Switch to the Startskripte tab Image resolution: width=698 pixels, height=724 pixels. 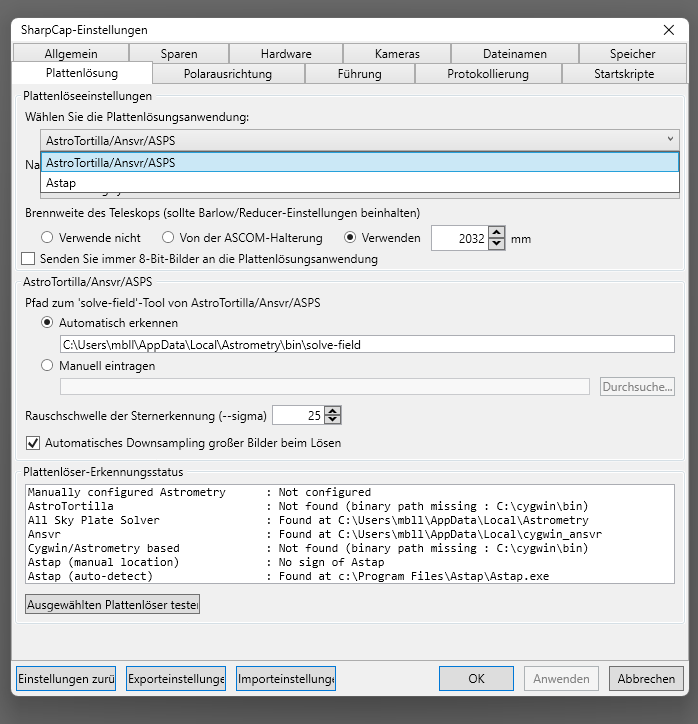(624, 74)
